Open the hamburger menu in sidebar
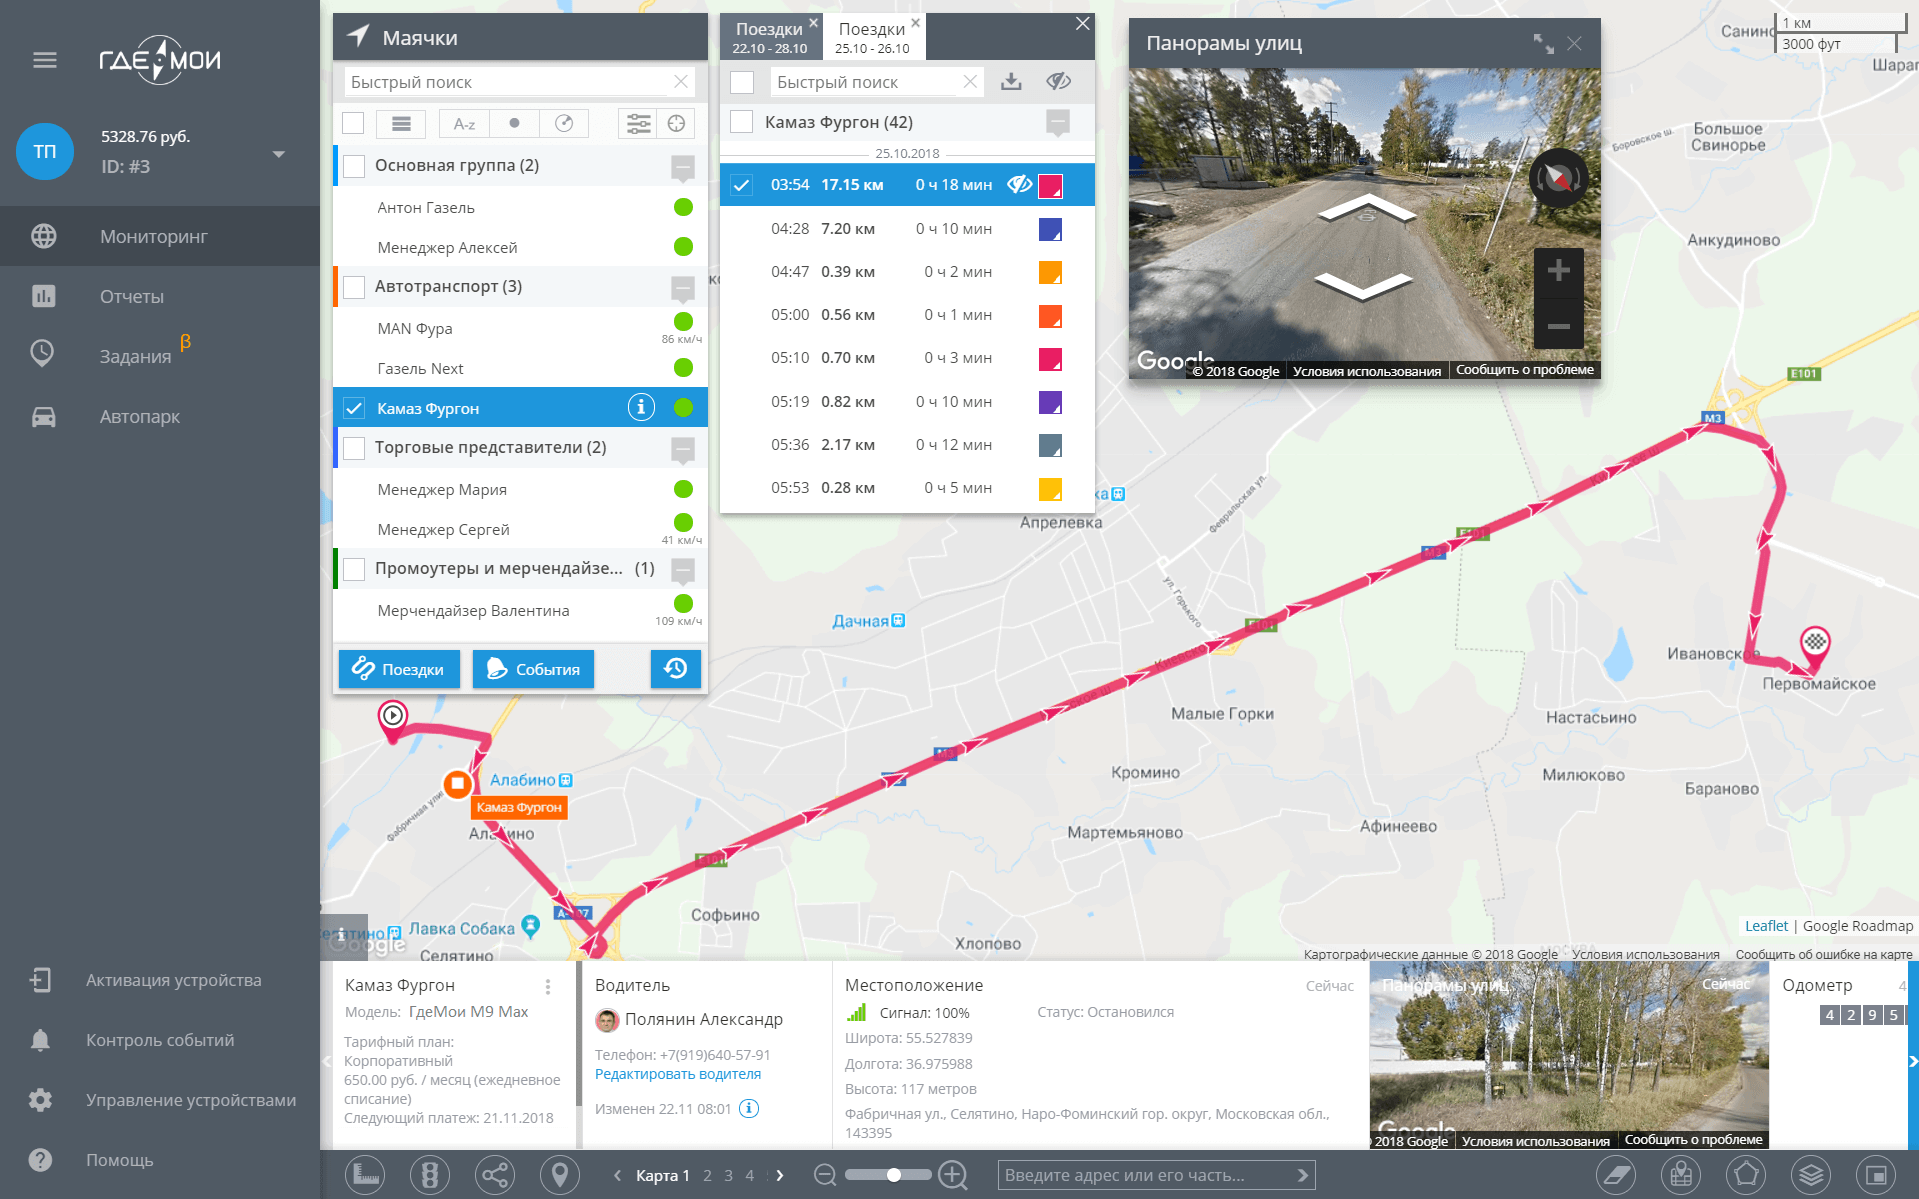 pyautogui.click(x=45, y=60)
